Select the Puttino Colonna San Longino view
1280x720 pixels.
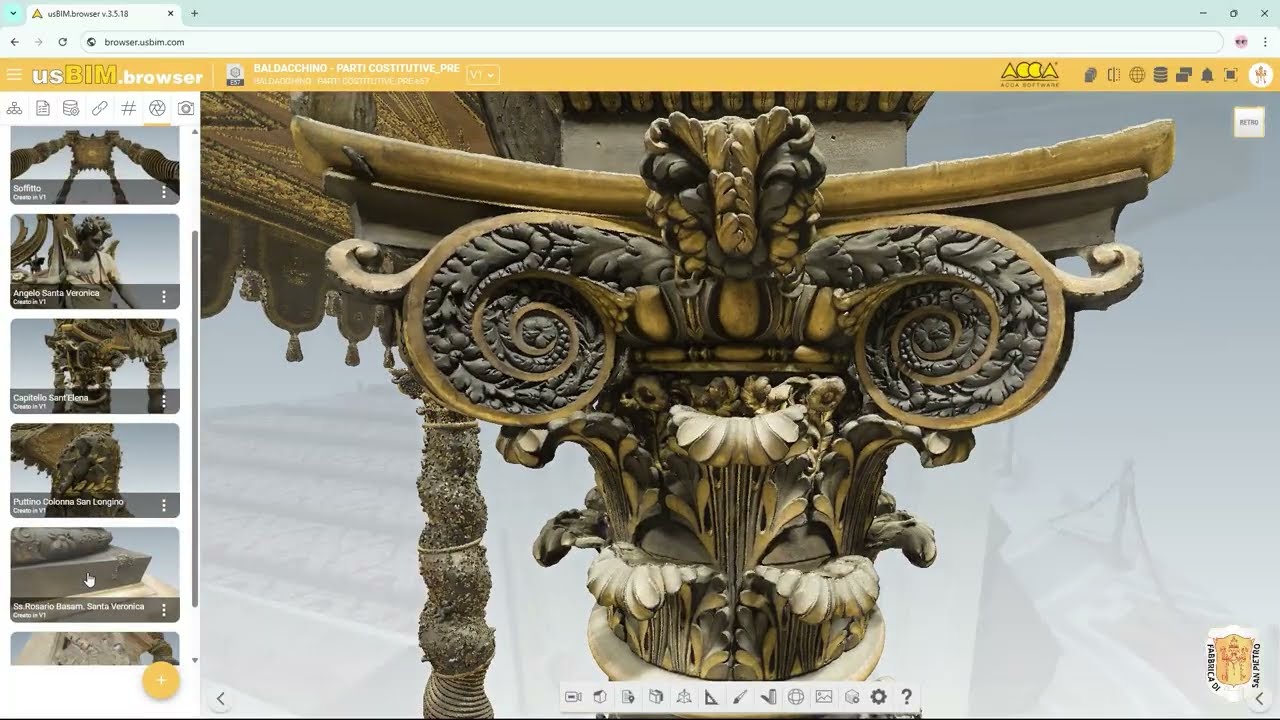[95, 470]
